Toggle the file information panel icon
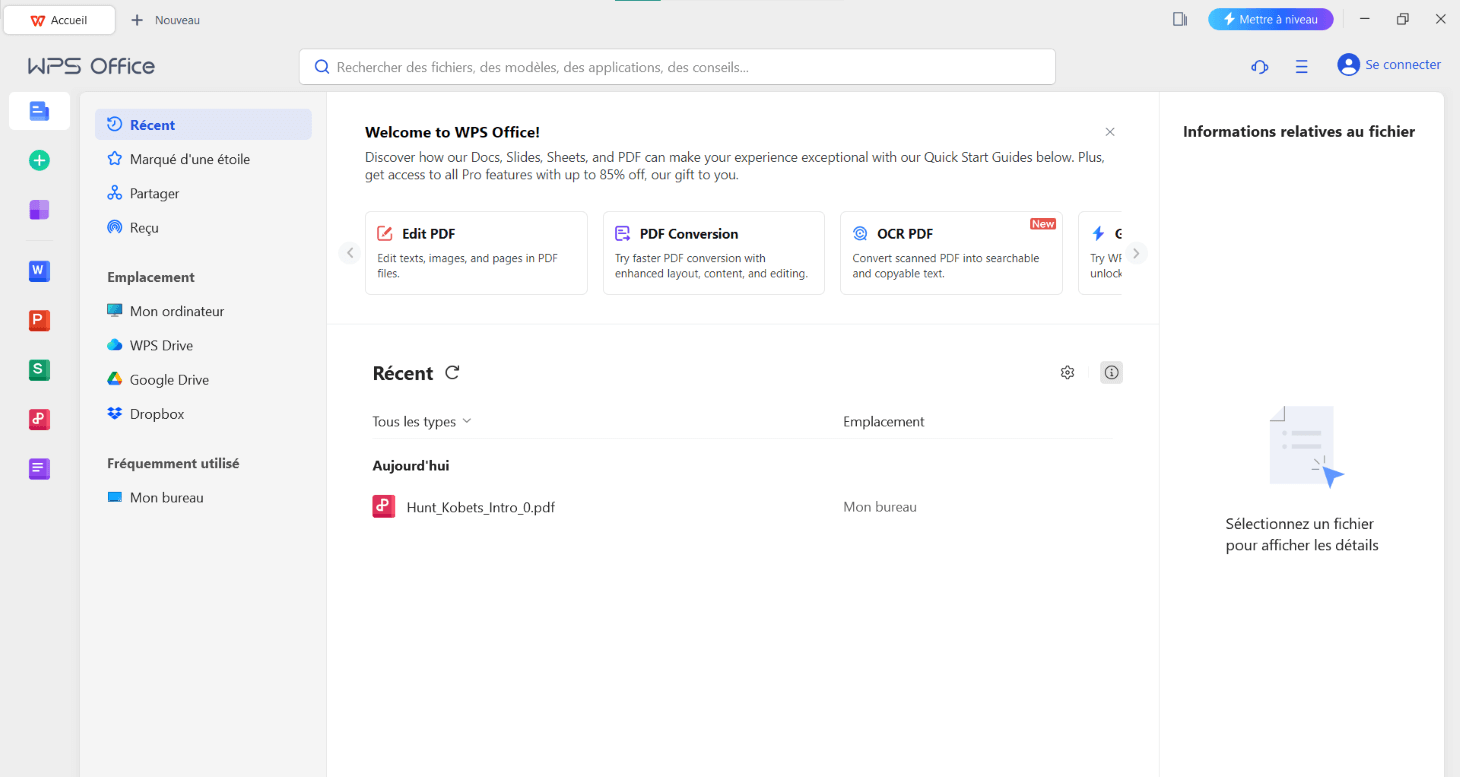 [1111, 373]
